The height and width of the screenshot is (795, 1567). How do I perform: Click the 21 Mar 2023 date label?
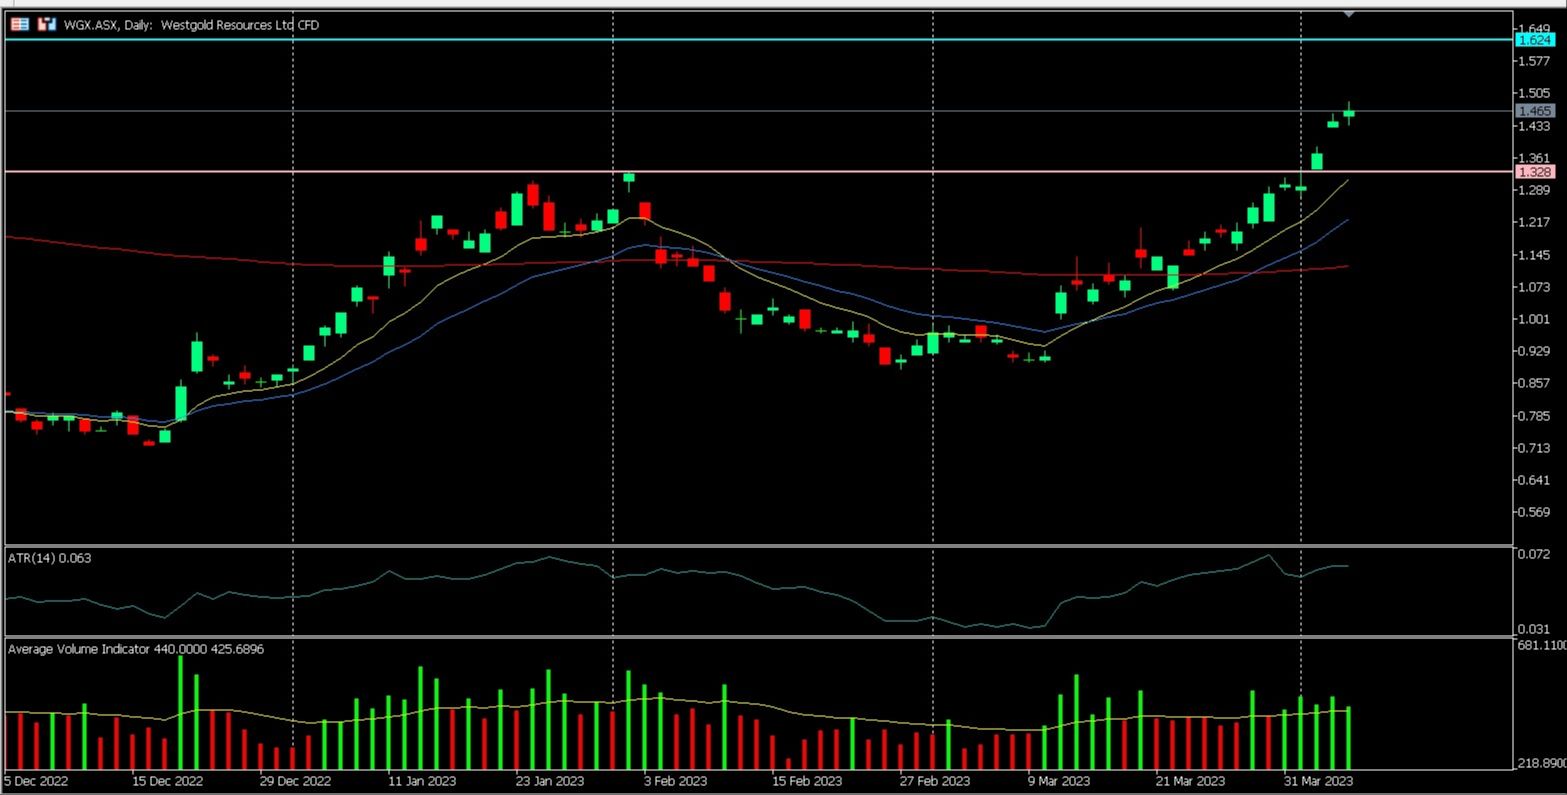[x=1190, y=781]
